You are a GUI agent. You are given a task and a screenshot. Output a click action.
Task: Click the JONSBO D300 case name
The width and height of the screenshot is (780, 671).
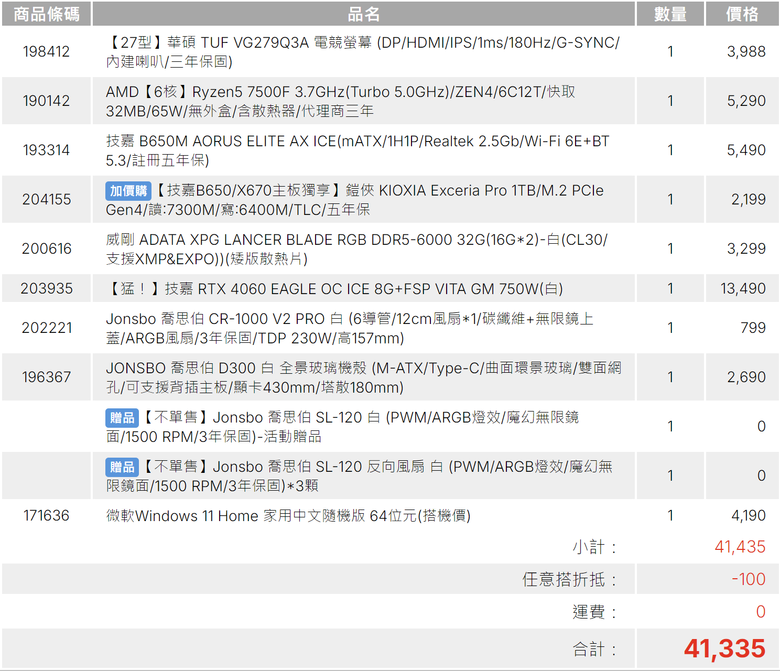(363, 377)
